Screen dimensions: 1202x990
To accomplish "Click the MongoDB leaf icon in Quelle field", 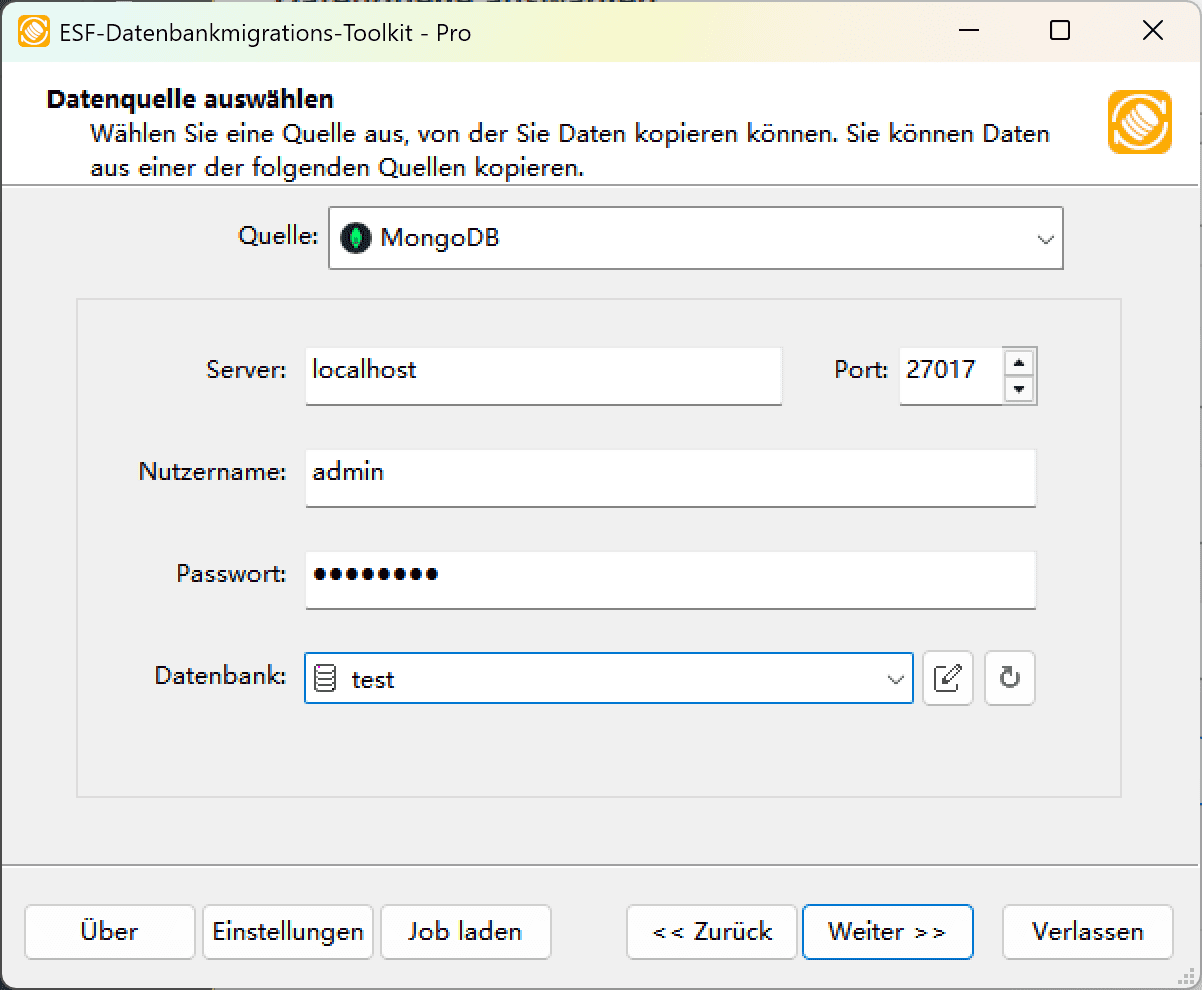I will pos(356,238).
